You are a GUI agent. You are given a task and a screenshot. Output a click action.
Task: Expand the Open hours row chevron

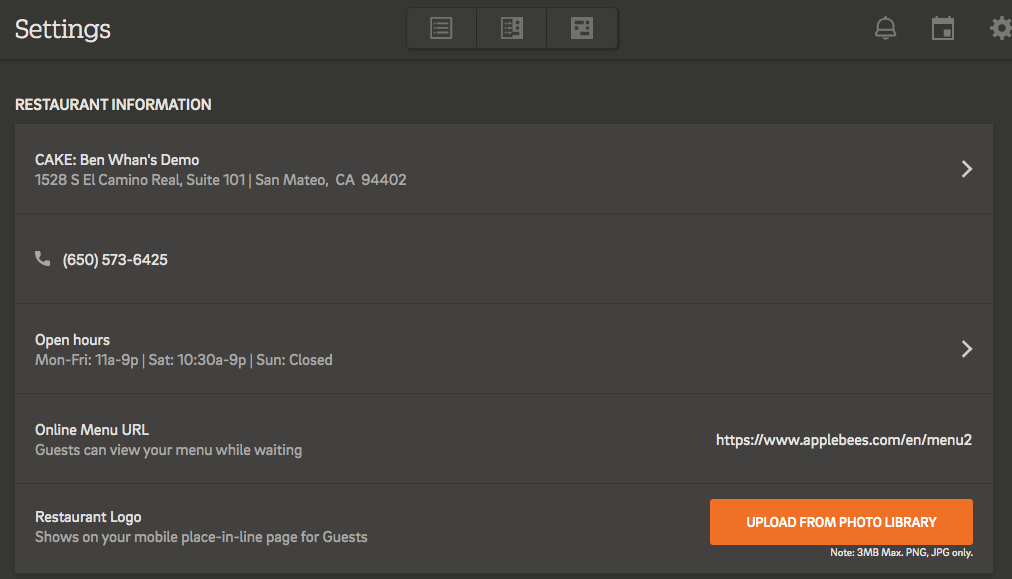pos(967,349)
